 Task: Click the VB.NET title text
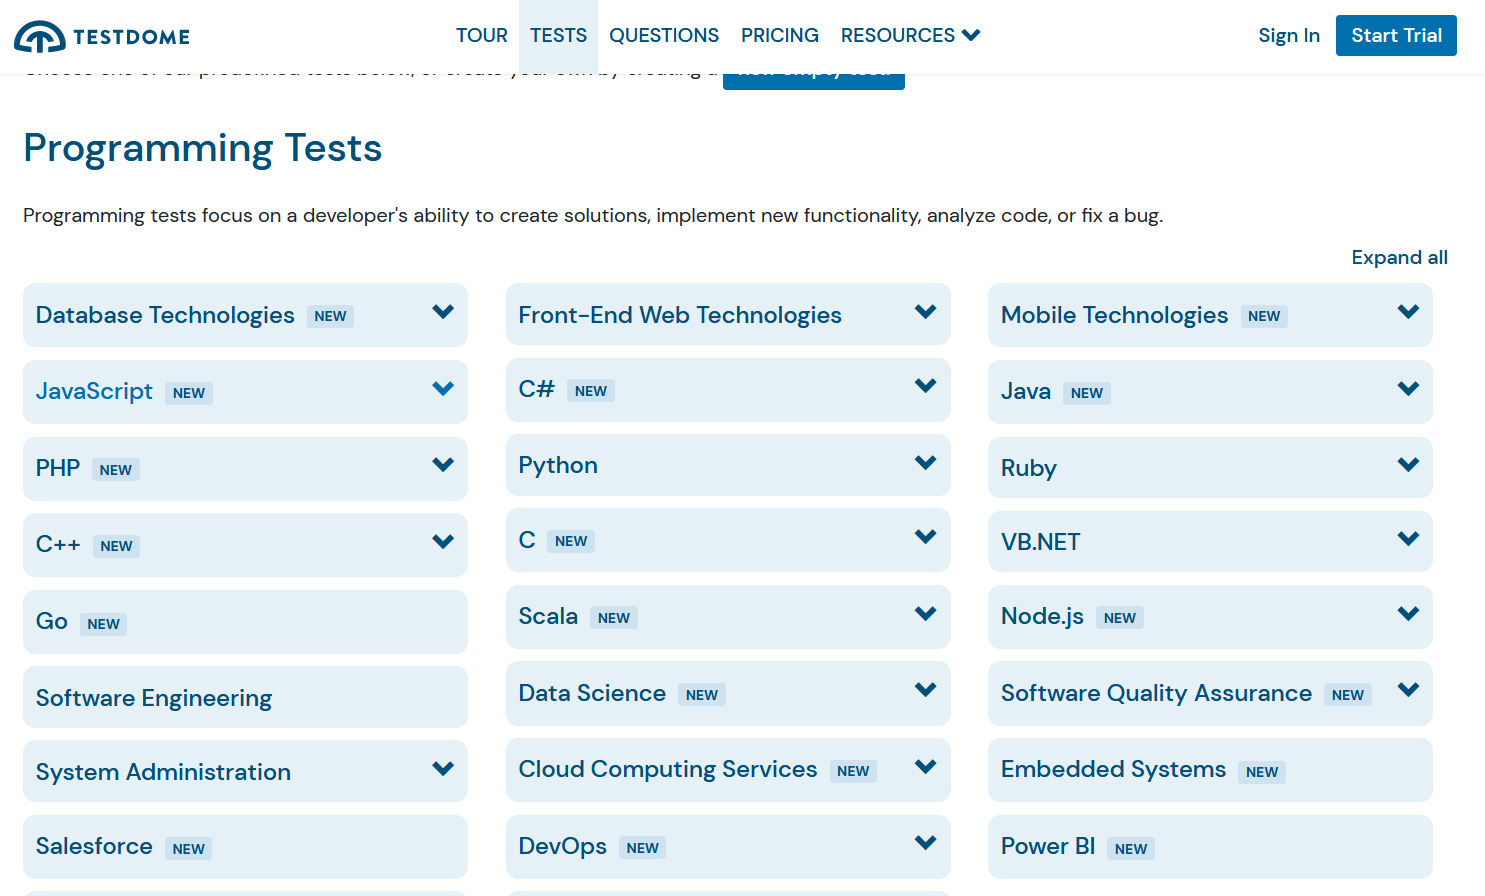click(1041, 542)
